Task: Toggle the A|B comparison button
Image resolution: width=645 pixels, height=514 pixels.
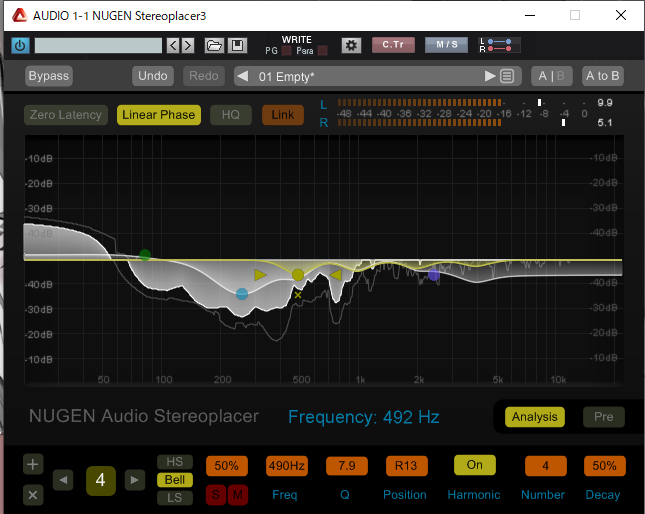Action: [551, 76]
